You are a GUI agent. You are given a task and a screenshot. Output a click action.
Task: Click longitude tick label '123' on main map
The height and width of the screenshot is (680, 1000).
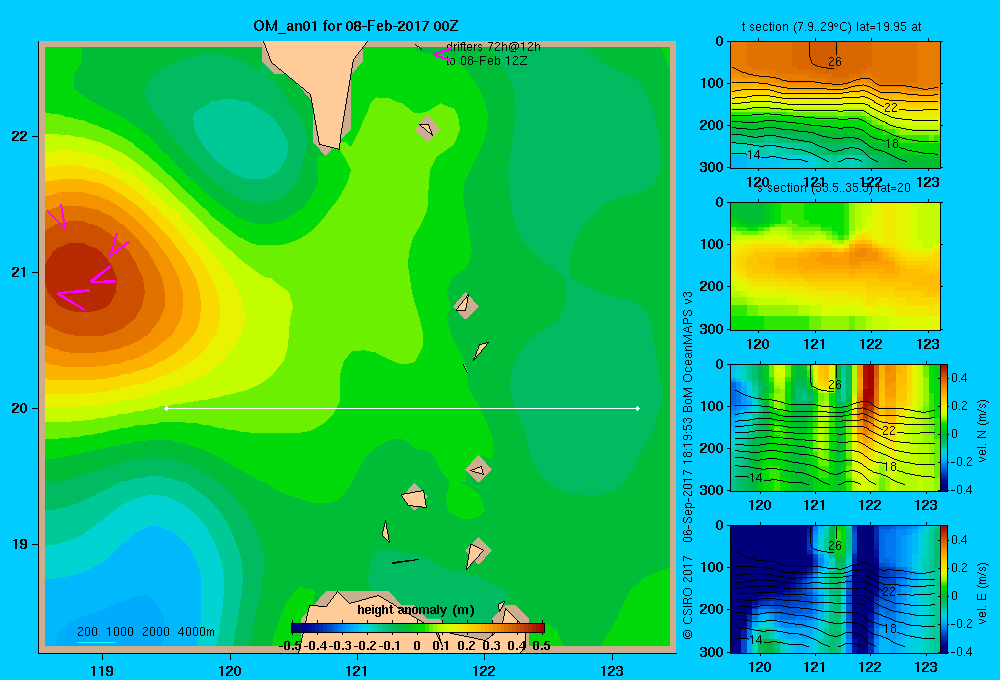[612, 670]
